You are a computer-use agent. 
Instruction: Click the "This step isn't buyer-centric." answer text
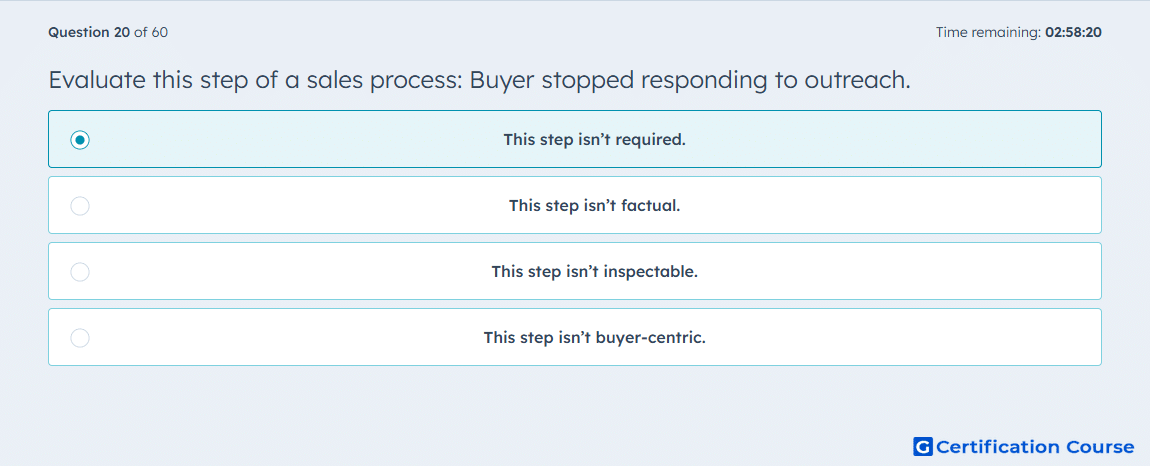coord(595,338)
